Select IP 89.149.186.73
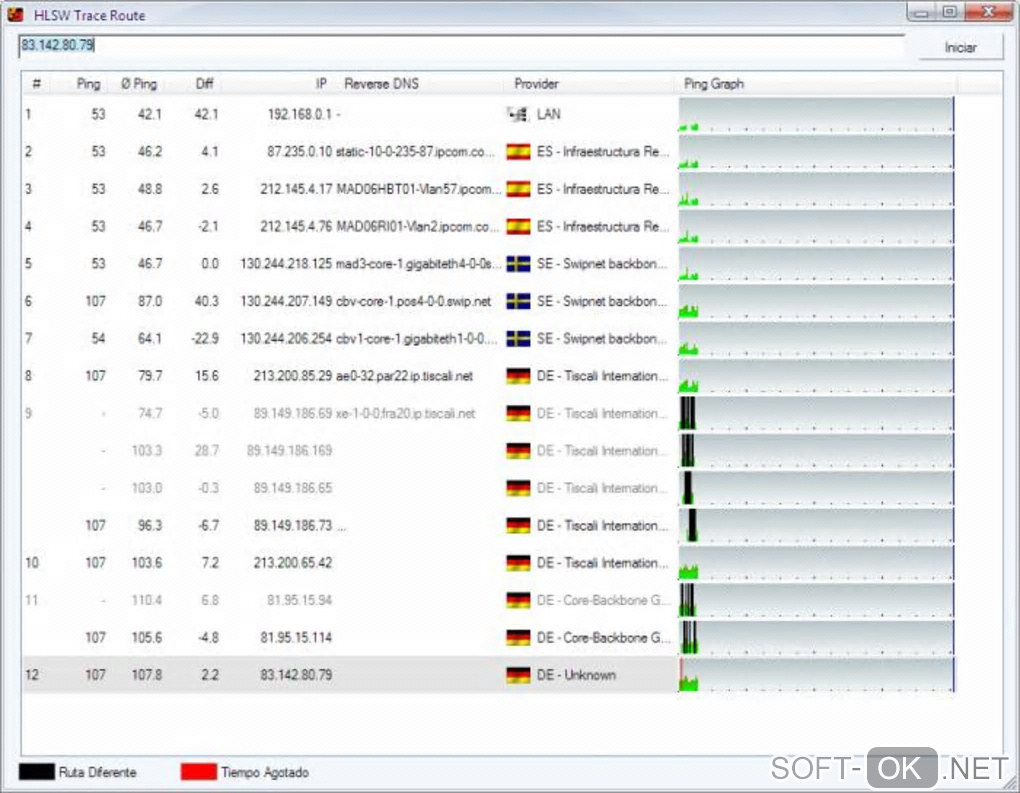 293,525
